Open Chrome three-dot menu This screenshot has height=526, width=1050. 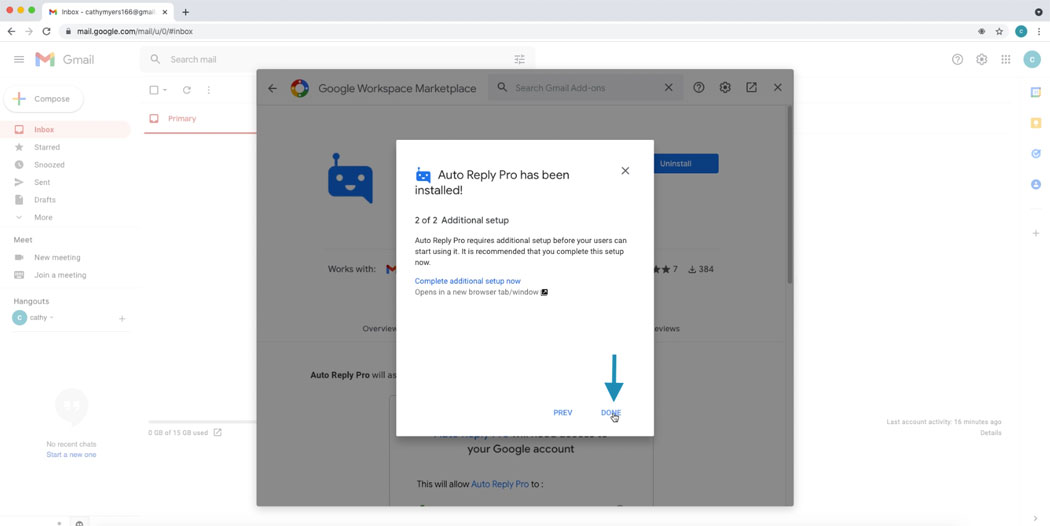coord(1039,31)
